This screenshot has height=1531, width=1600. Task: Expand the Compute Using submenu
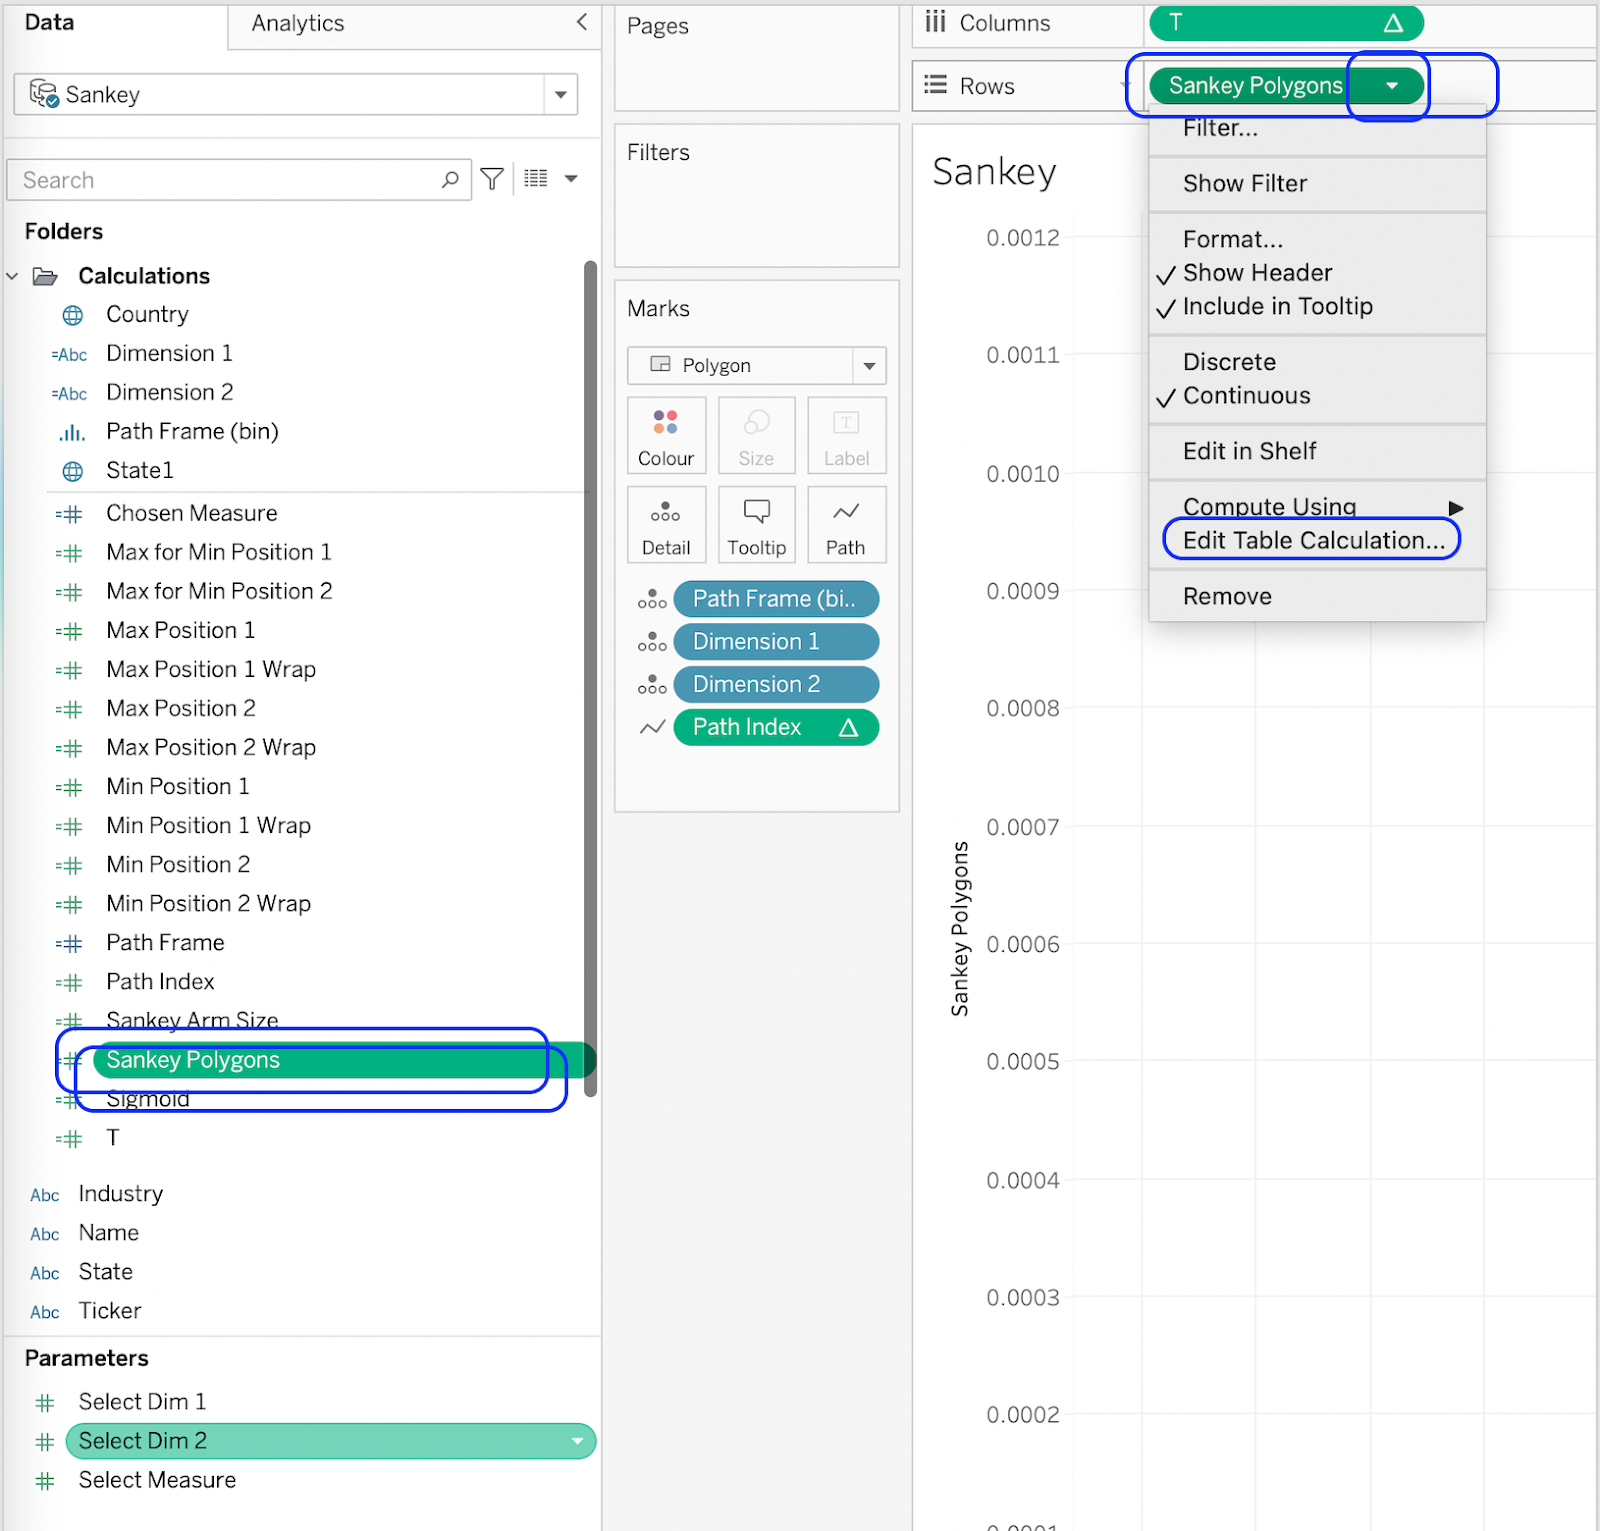coord(1317,507)
